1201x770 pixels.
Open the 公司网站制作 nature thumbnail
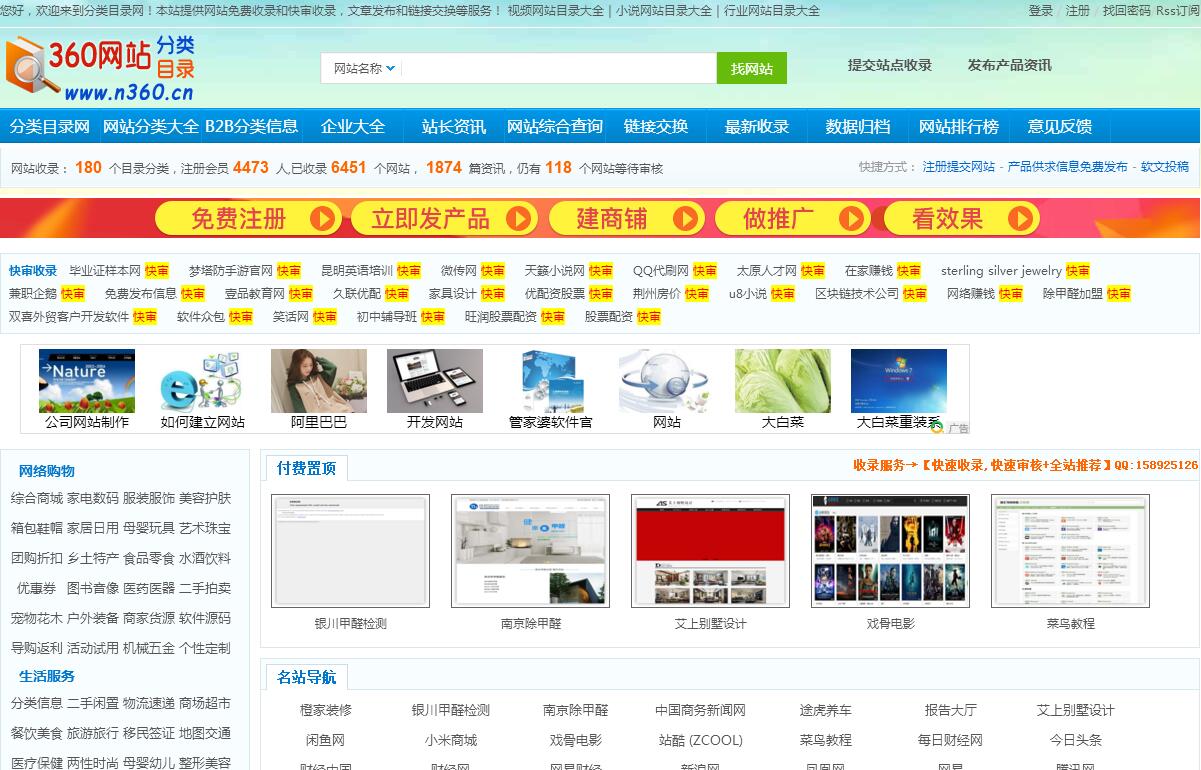(x=87, y=381)
